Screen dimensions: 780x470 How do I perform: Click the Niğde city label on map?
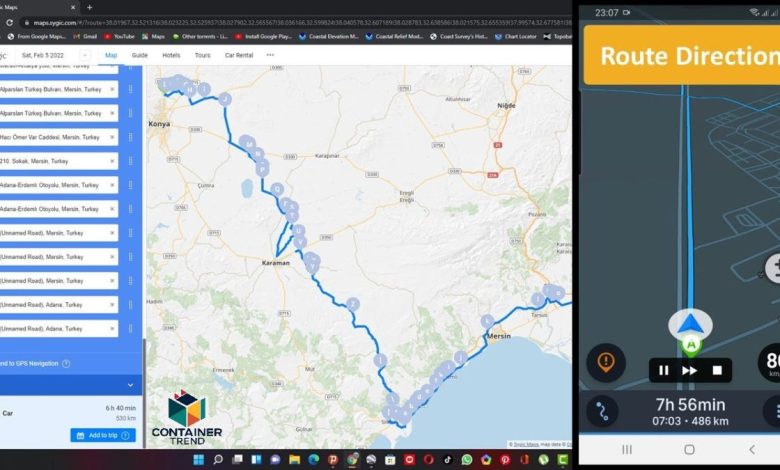tap(506, 105)
